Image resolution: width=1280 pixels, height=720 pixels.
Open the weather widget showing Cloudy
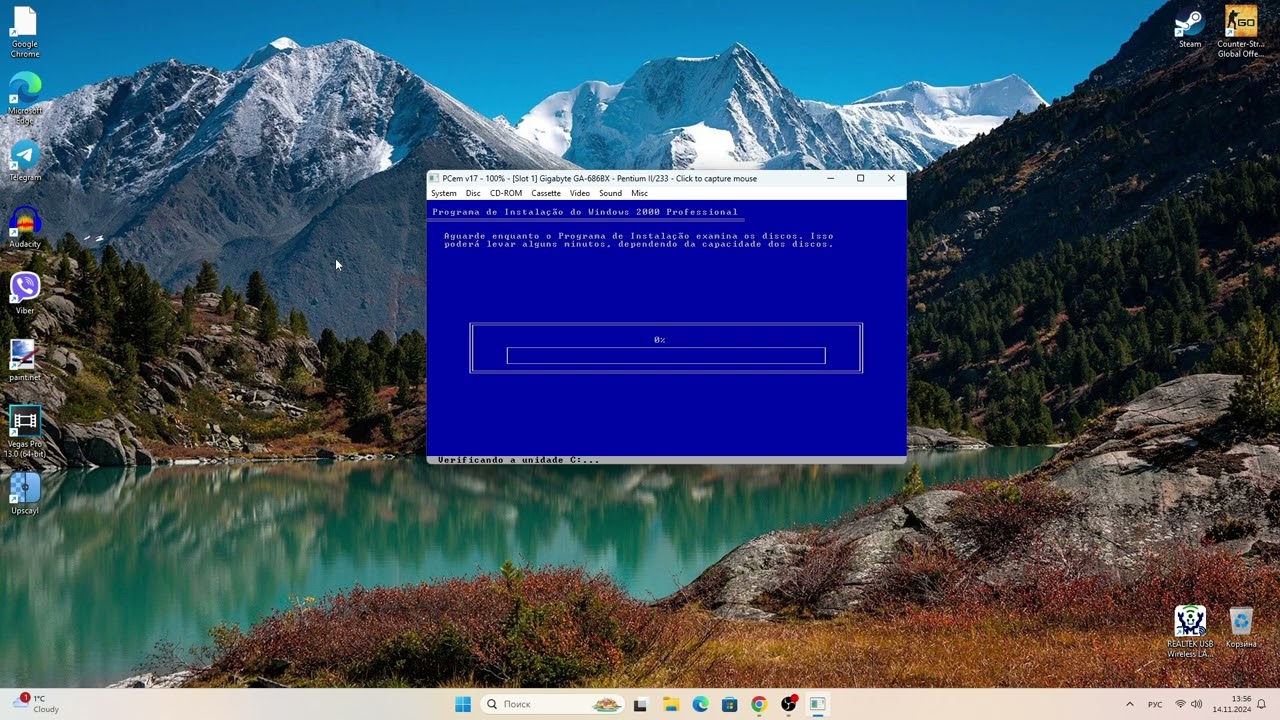click(x=36, y=704)
